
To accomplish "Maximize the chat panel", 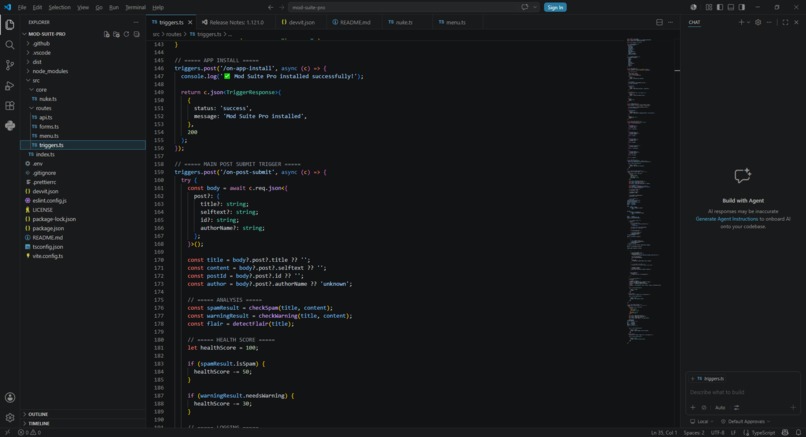I will click(785, 22).
